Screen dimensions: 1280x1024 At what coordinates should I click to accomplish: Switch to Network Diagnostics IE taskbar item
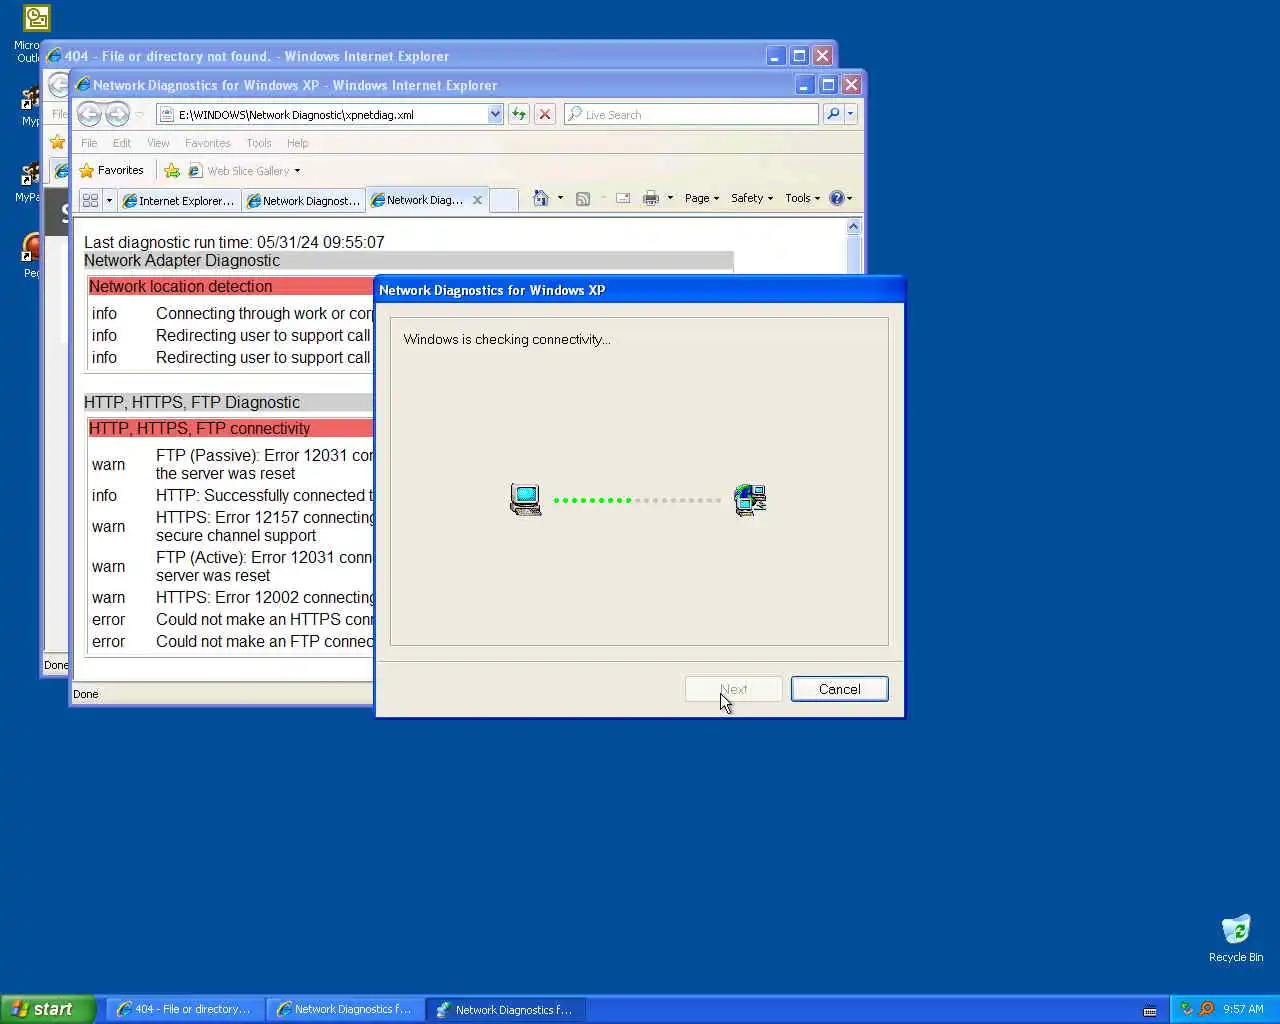pos(344,1009)
